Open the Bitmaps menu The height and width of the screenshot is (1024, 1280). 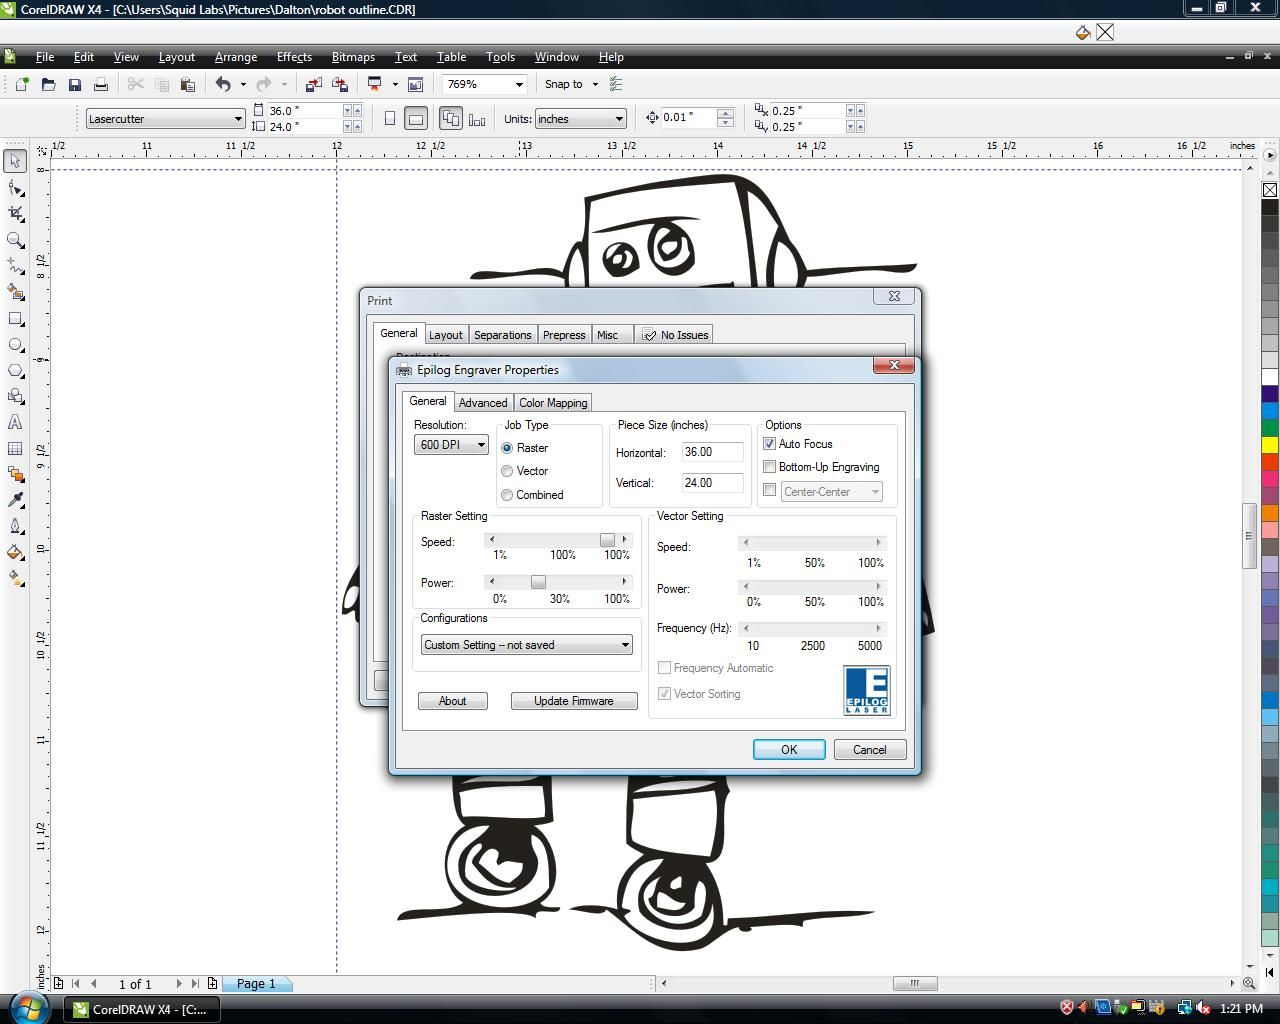pos(353,57)
